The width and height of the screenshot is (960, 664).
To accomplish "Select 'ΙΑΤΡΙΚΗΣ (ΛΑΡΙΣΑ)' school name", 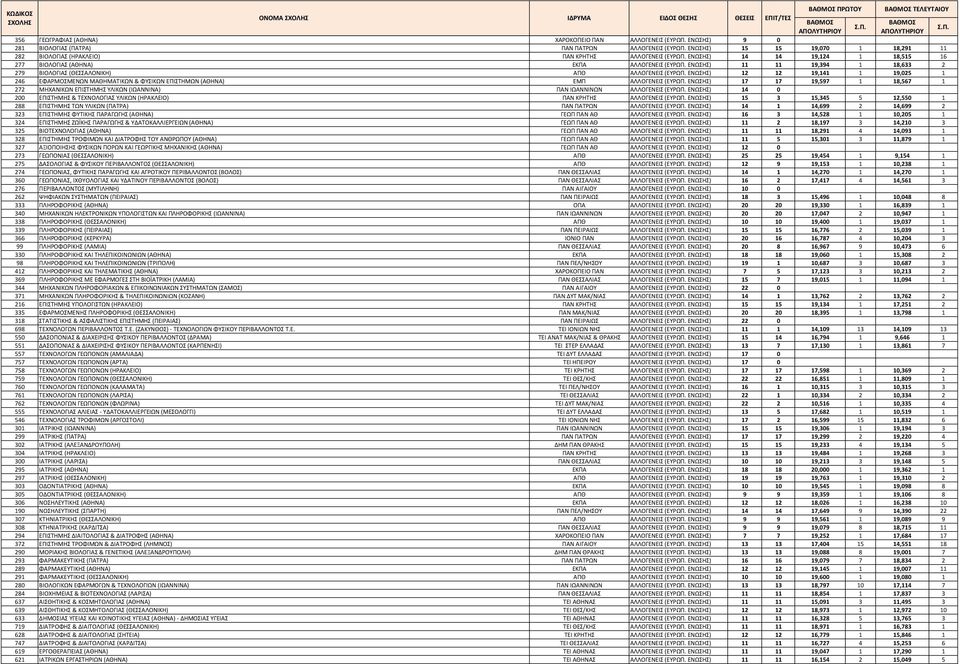I will click(283, 461).
